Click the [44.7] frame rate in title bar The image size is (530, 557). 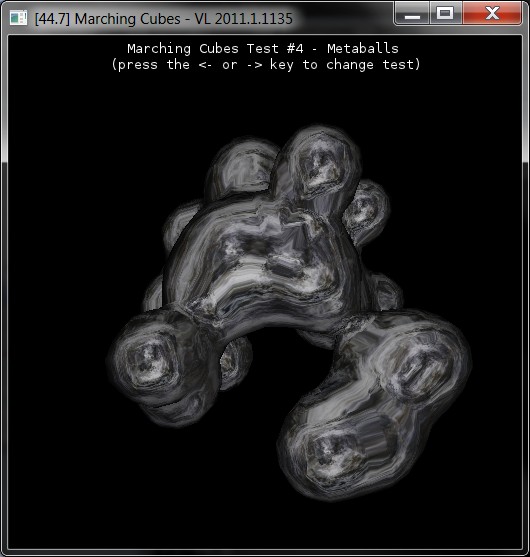tap(53, 18)
